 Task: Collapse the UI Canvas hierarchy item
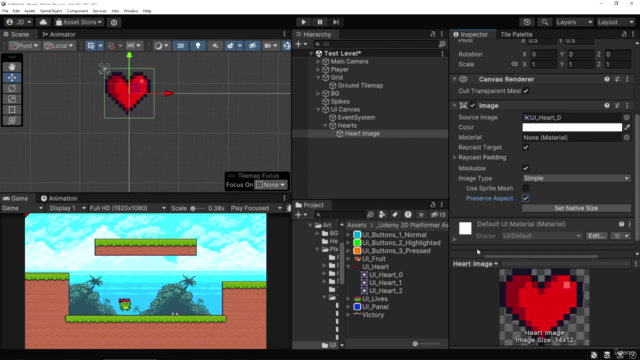coord(318,110)
